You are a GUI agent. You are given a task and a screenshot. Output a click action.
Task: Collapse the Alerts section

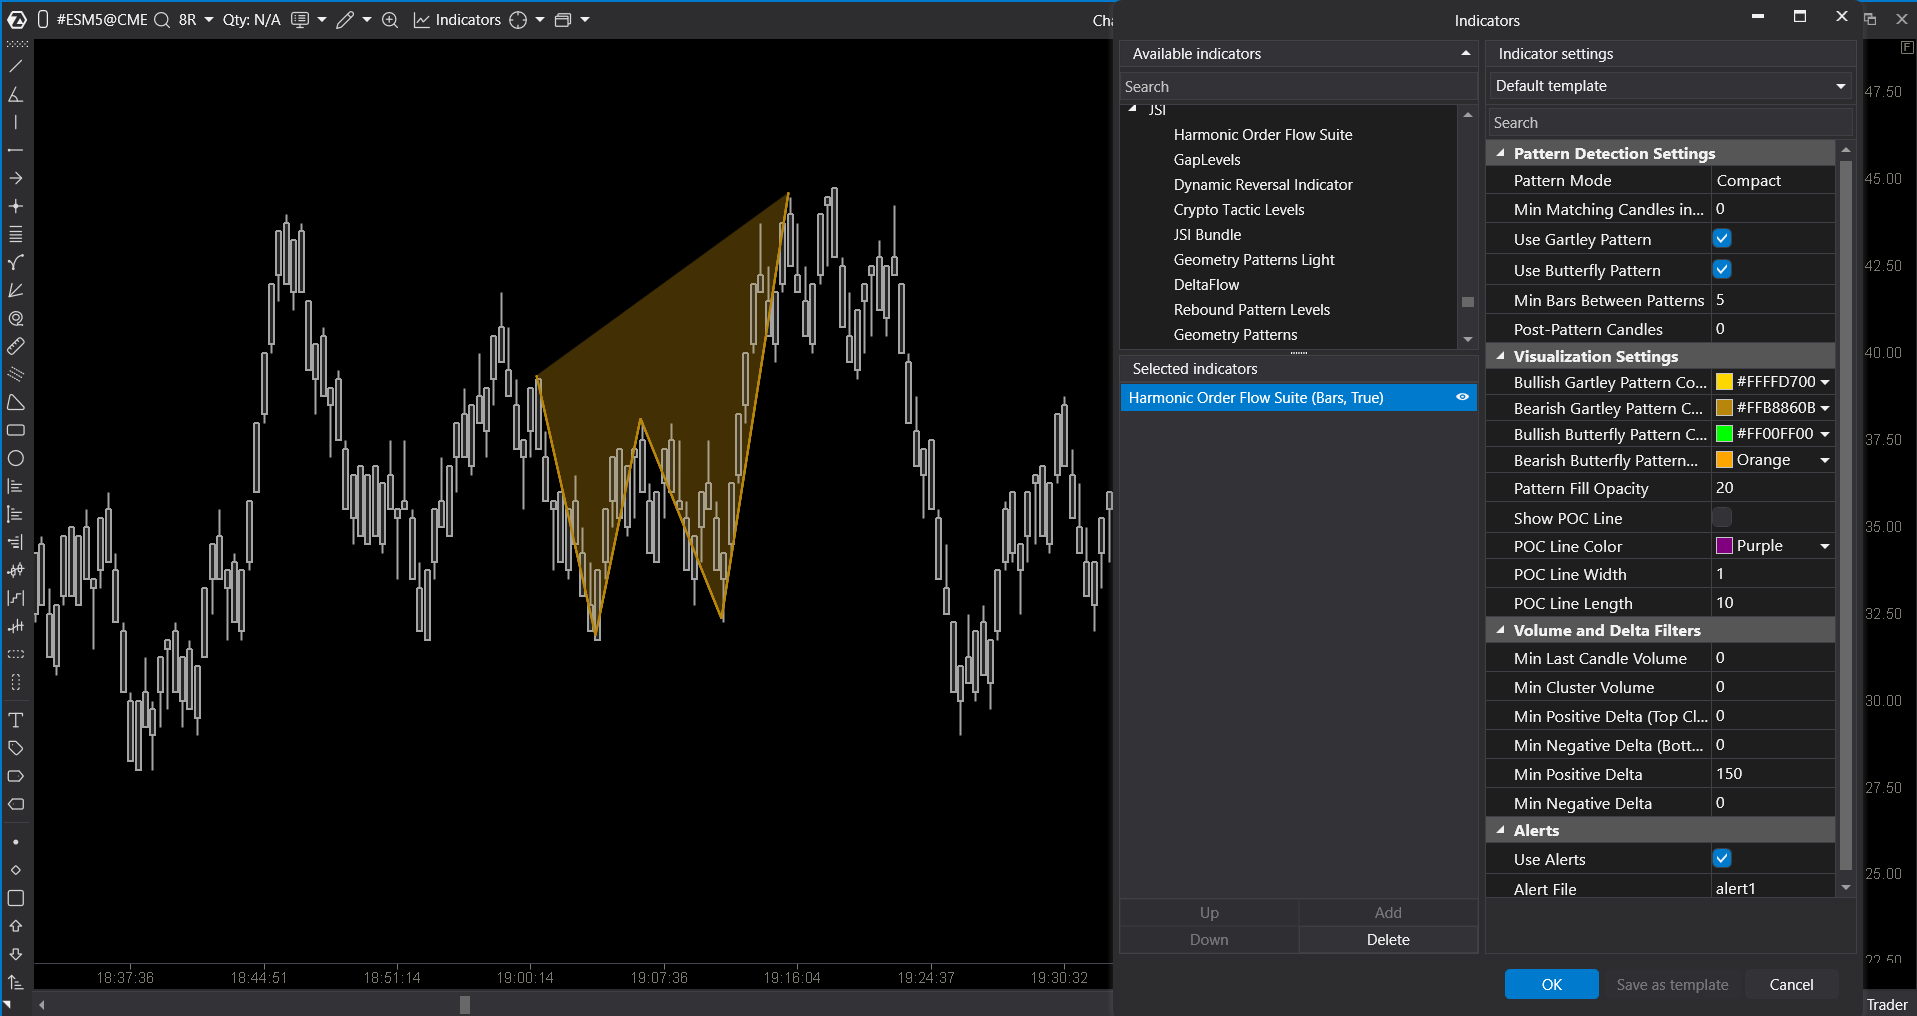1500,830
